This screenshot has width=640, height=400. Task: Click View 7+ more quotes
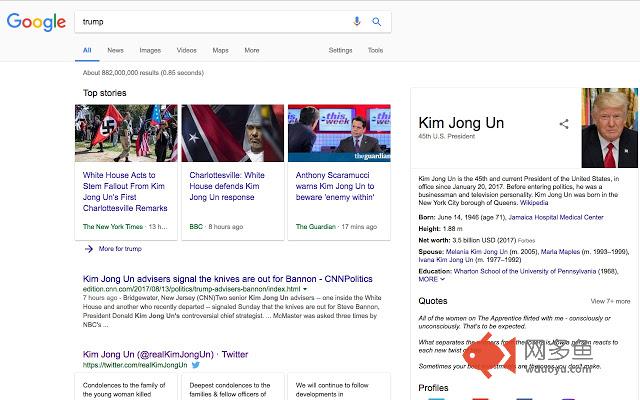point(610,301)
